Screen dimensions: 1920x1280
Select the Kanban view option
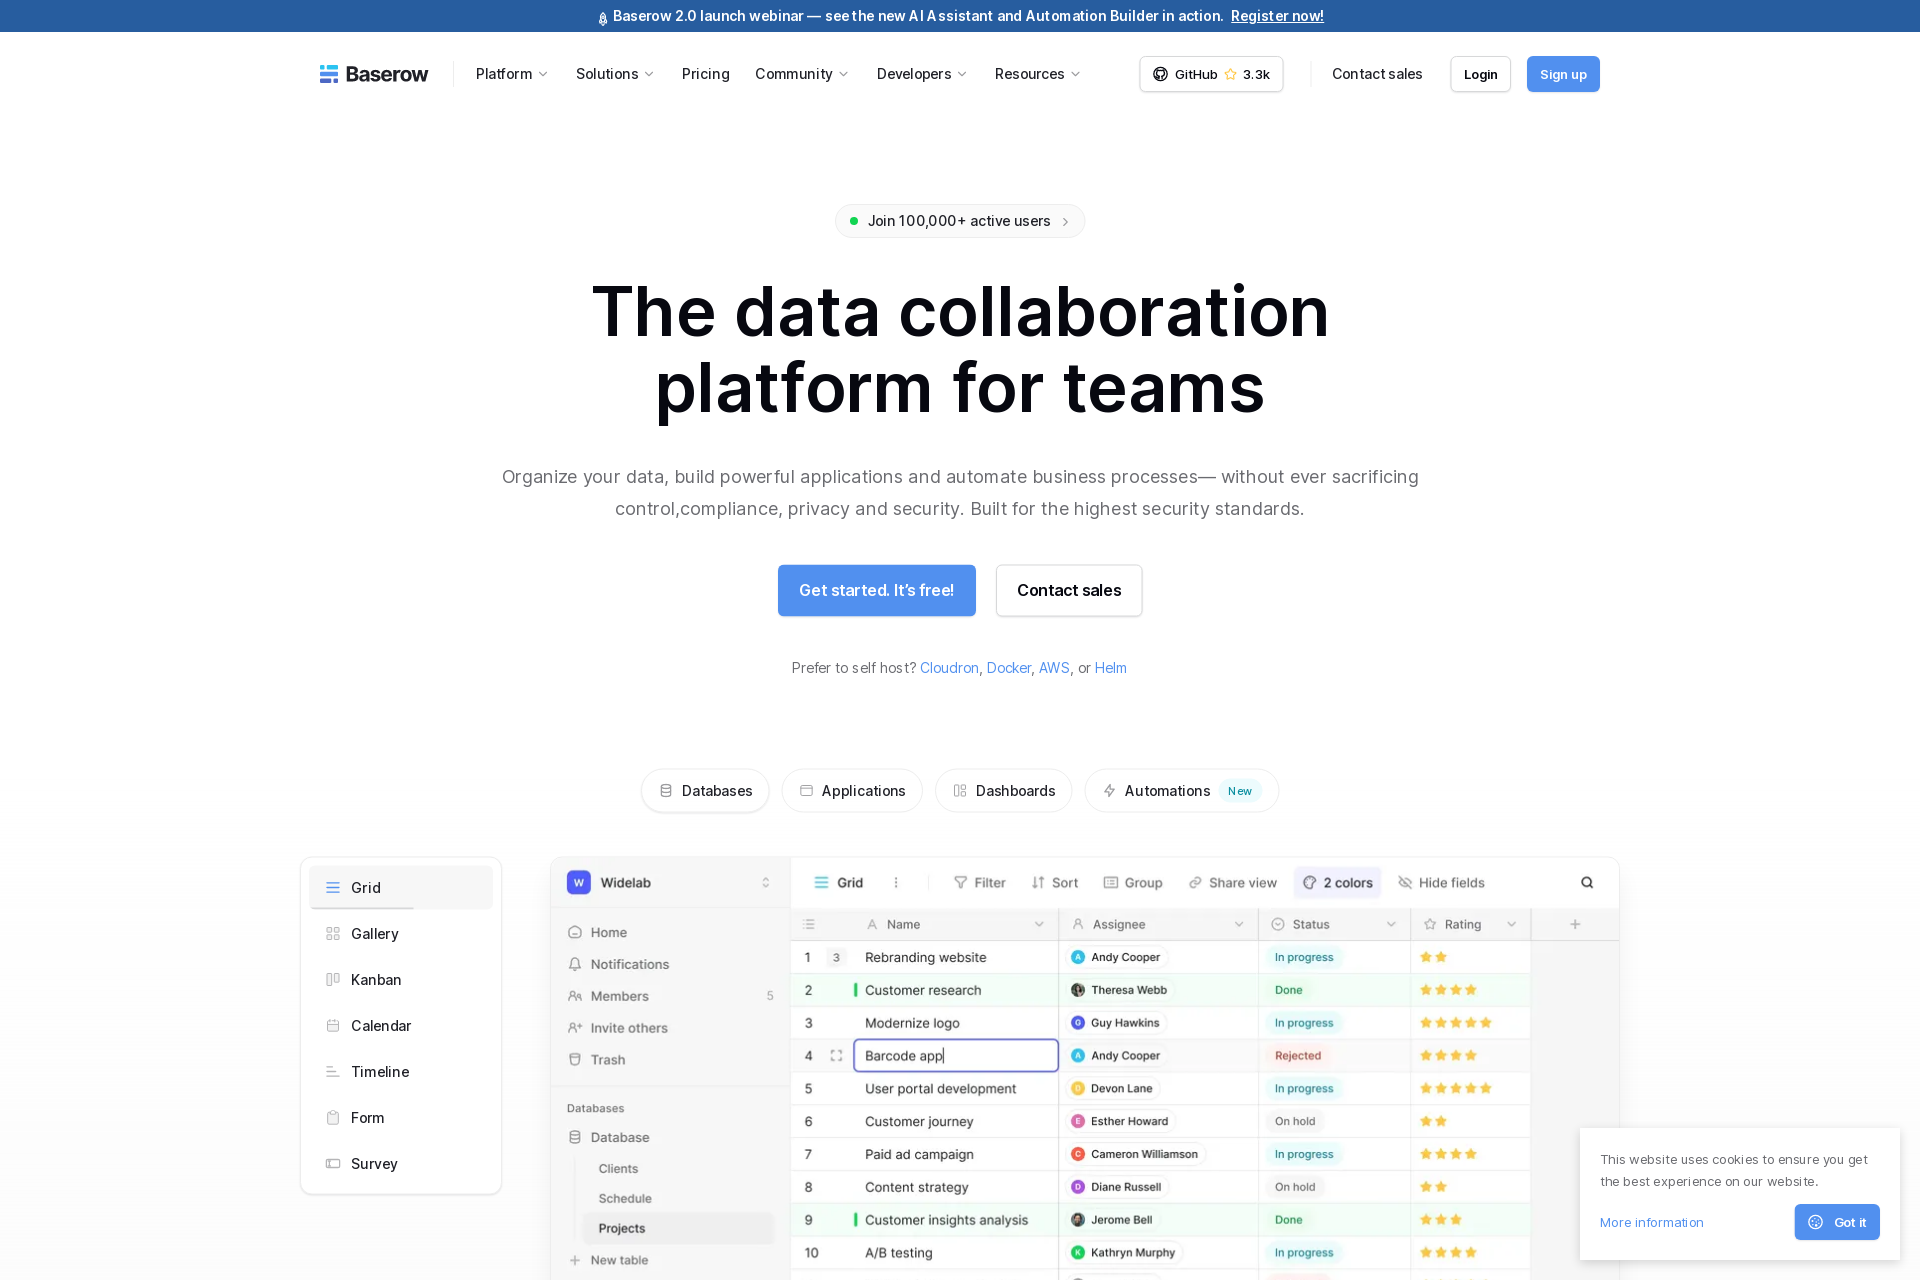click(x=376, y=980)
